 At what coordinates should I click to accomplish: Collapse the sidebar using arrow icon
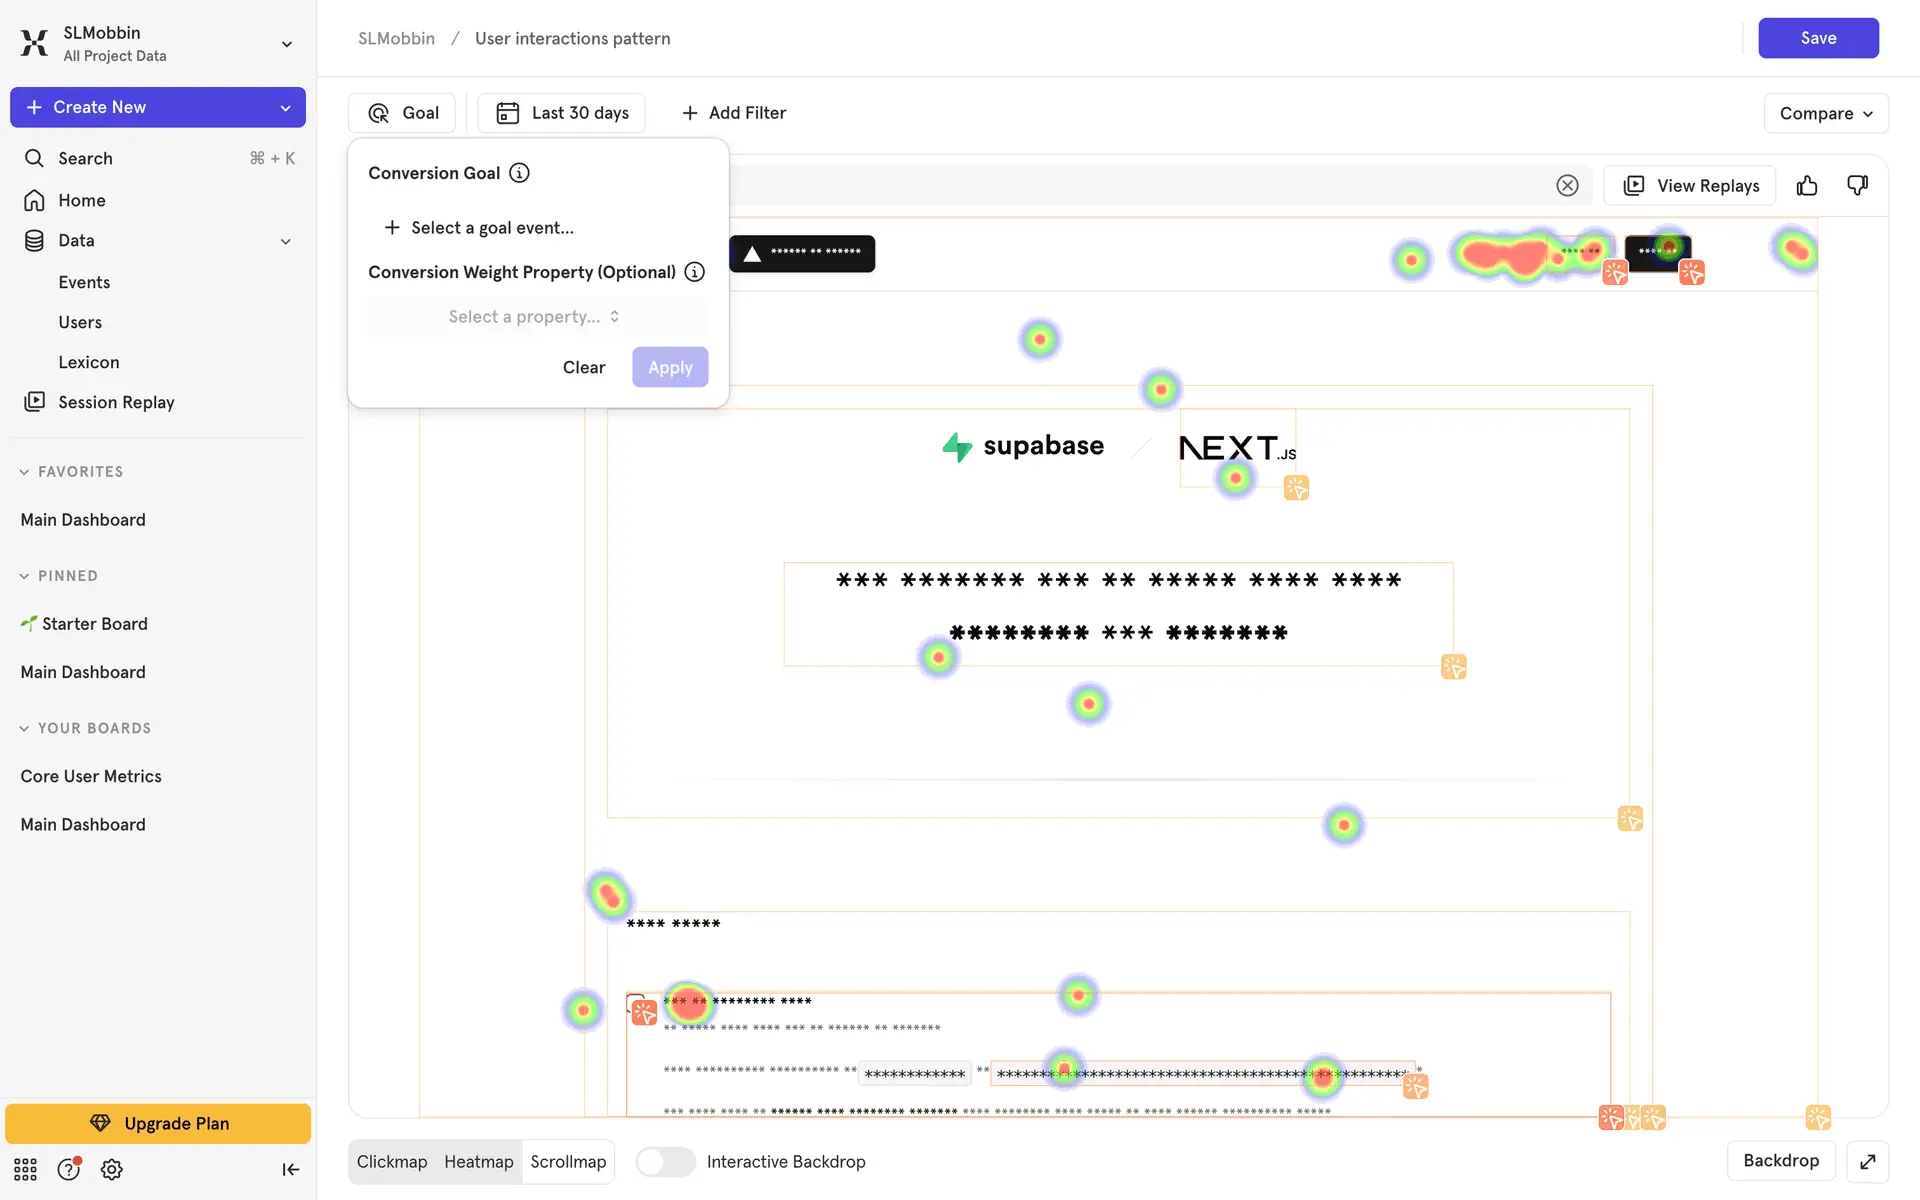290,1169
